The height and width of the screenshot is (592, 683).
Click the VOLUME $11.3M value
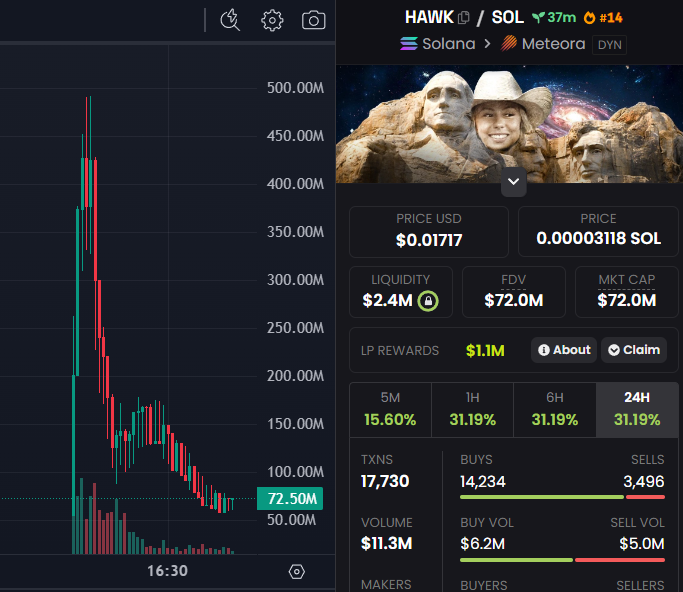coord(386,543)
